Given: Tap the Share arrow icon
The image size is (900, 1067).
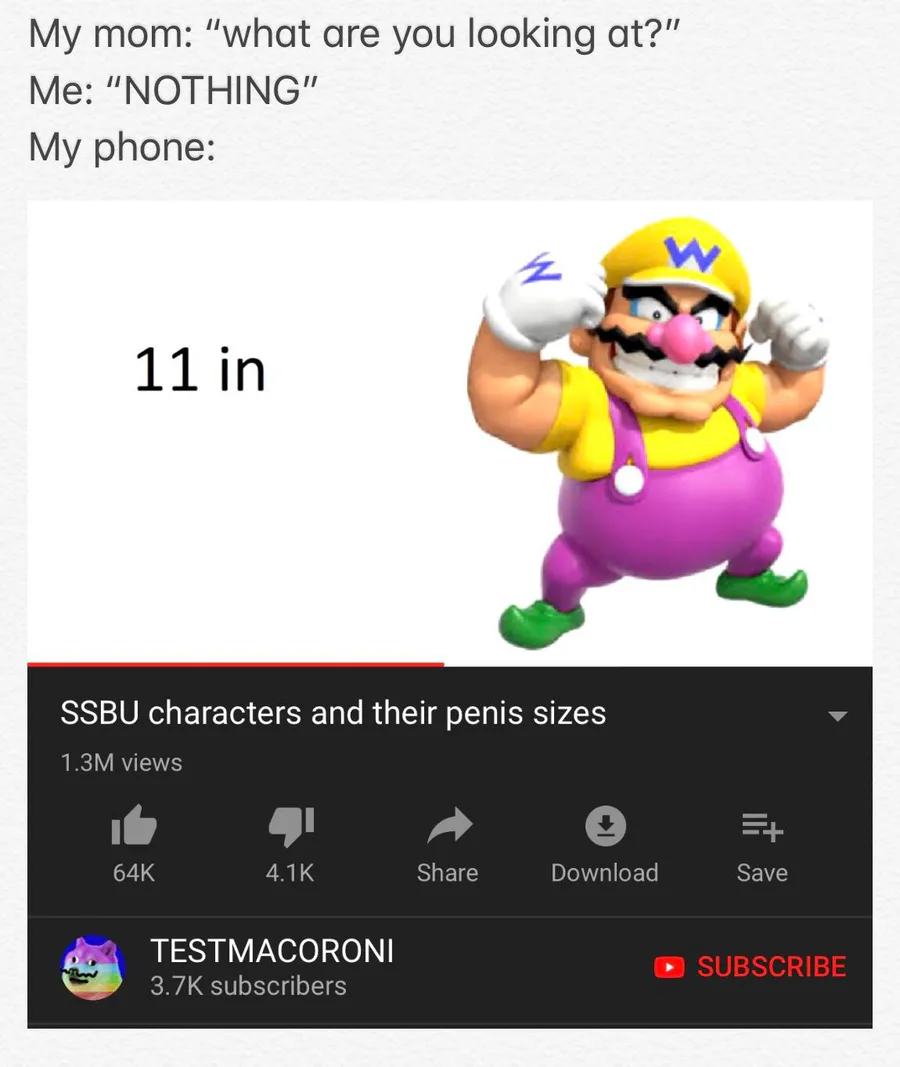Looking at the screenshot, I should (x=449, y=825).
